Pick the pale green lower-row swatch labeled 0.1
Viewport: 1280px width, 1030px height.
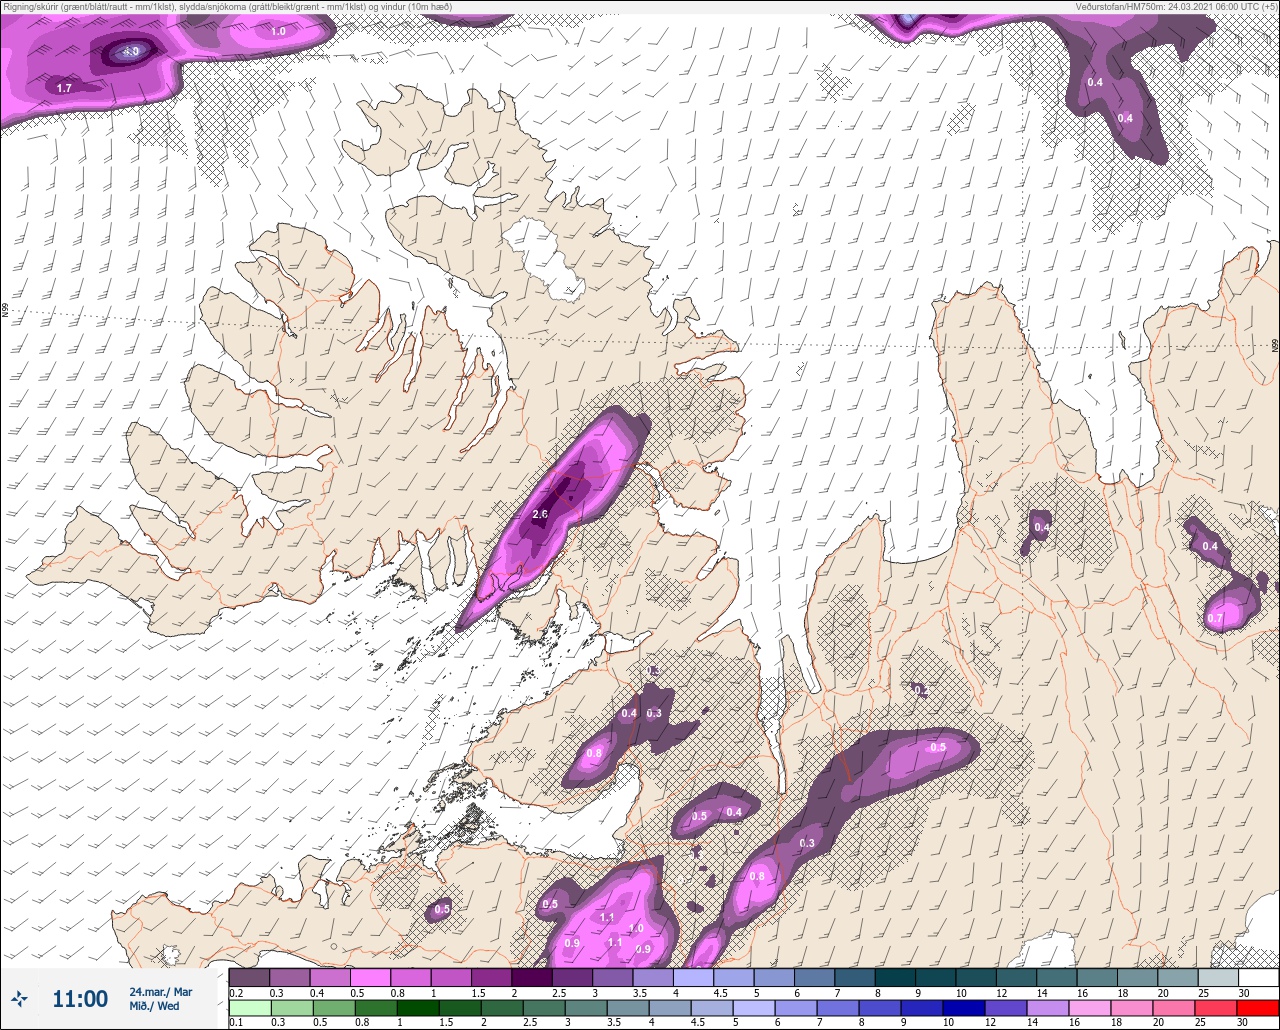pos(249,1007)
